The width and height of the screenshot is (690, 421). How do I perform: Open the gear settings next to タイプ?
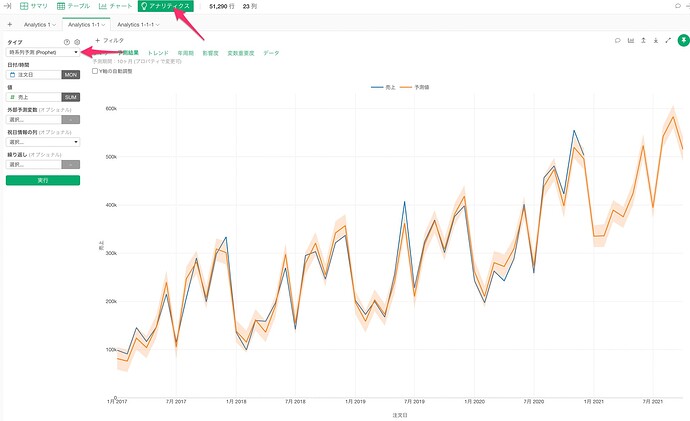coord(77,42)
